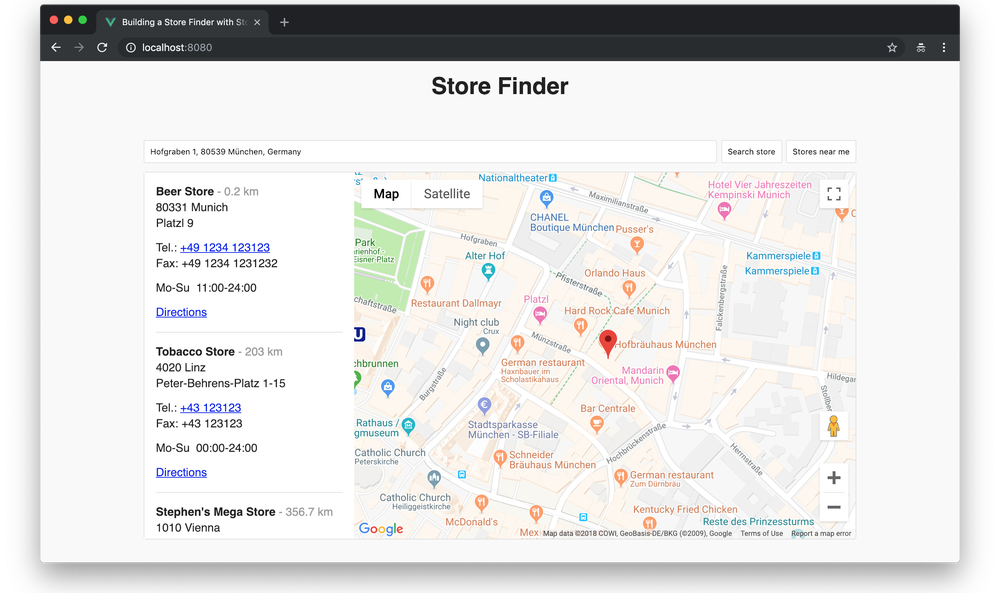Click the Hard Rock Cafe restaurant marker
The width and height of the screenshot is (1000, 593).
tap(580, 326)
